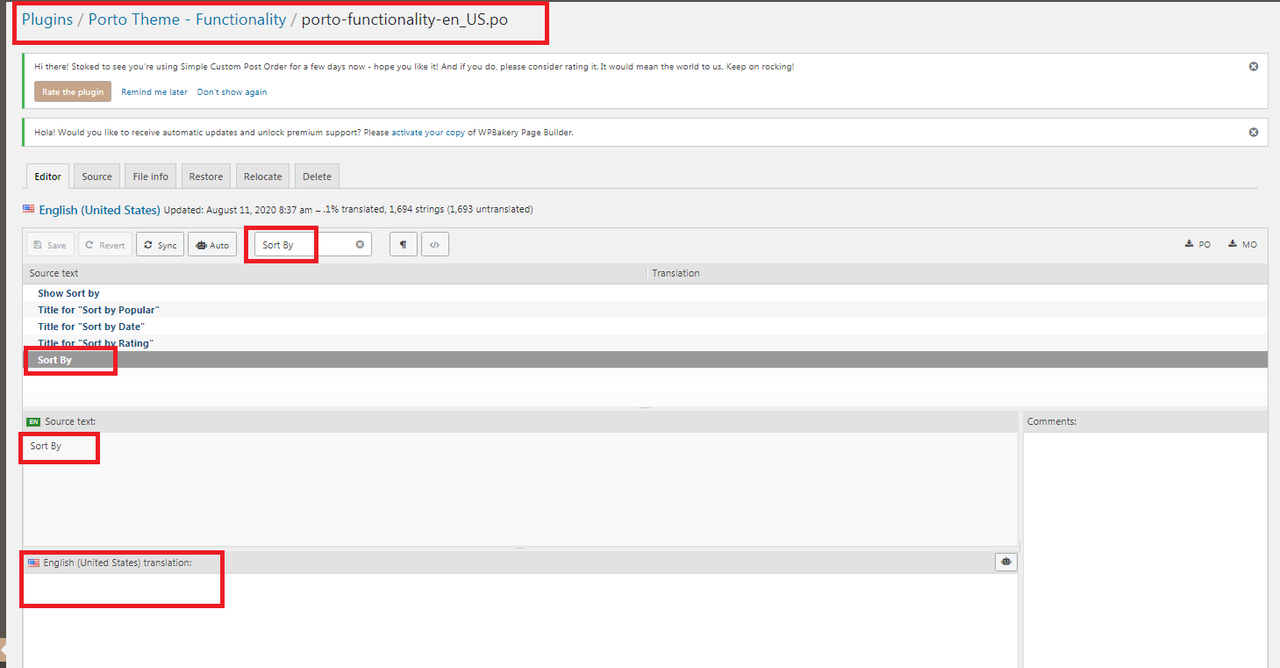1280x668 pixels.
Task: Select the Title for "Sort by Date" row
Action: click(645, 326)
